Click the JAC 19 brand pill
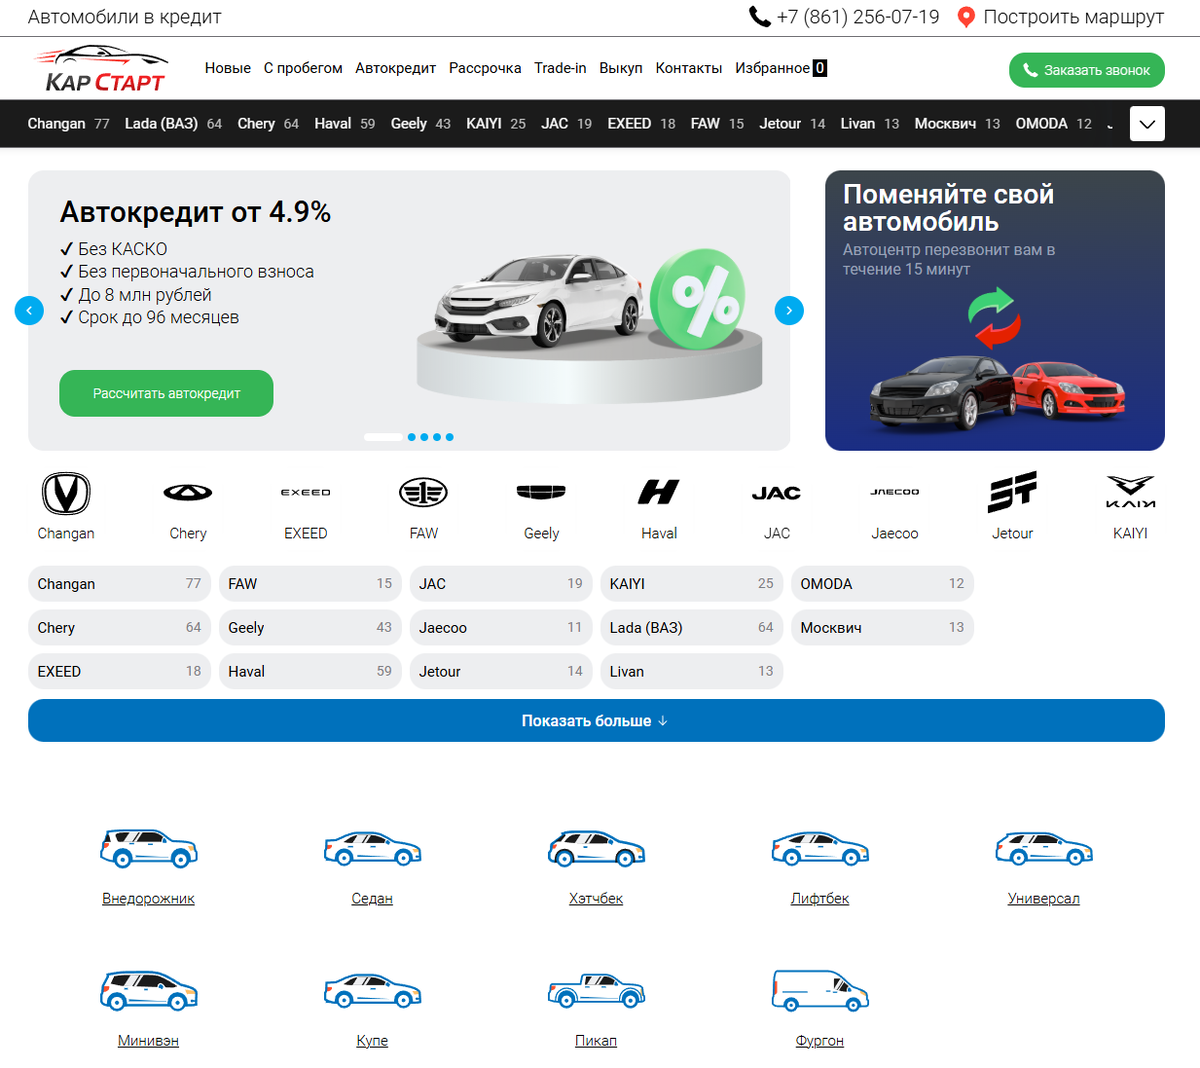The height and width of the screenshot is (1068, 1200). [501, 584]
